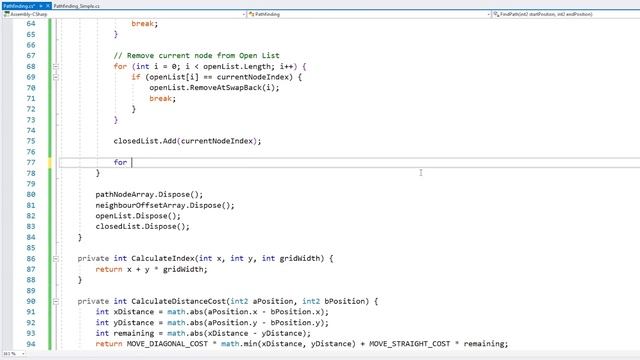This screenshot has width=640, height=360.
Task: Click line number 86 in the margin
Action: [x=31, y=258]
